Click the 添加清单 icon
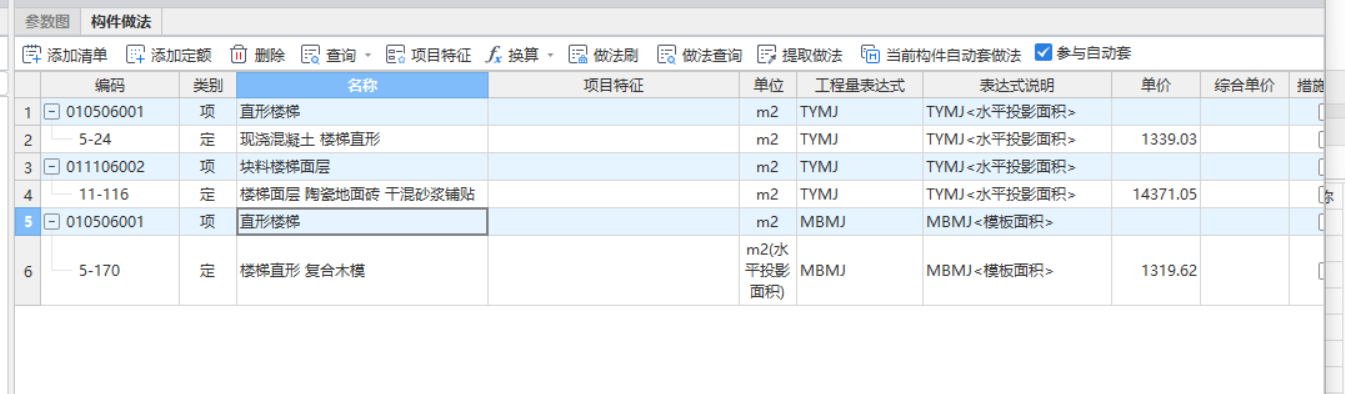The width and height of the screenshot is (1345, 394). [32, 55]
